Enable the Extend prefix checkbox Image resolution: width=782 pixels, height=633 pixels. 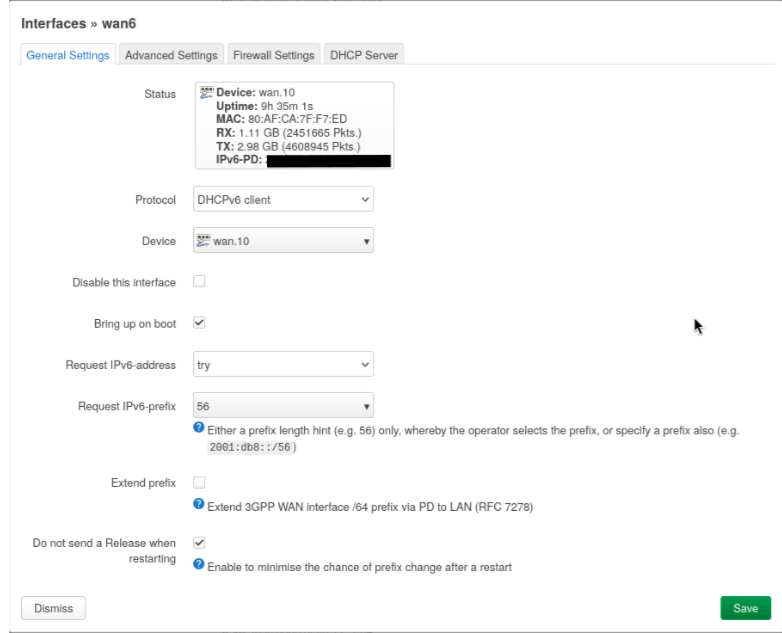coord(199,482)
